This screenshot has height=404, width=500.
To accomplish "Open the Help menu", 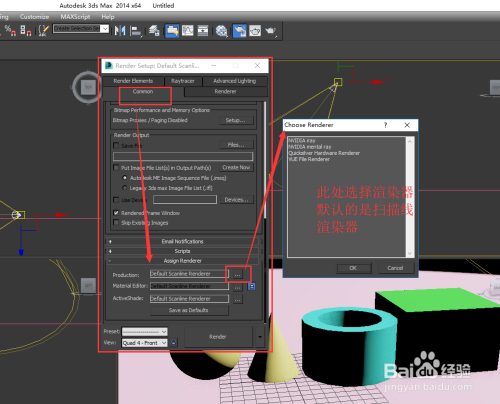I will (x=108, y=17).
